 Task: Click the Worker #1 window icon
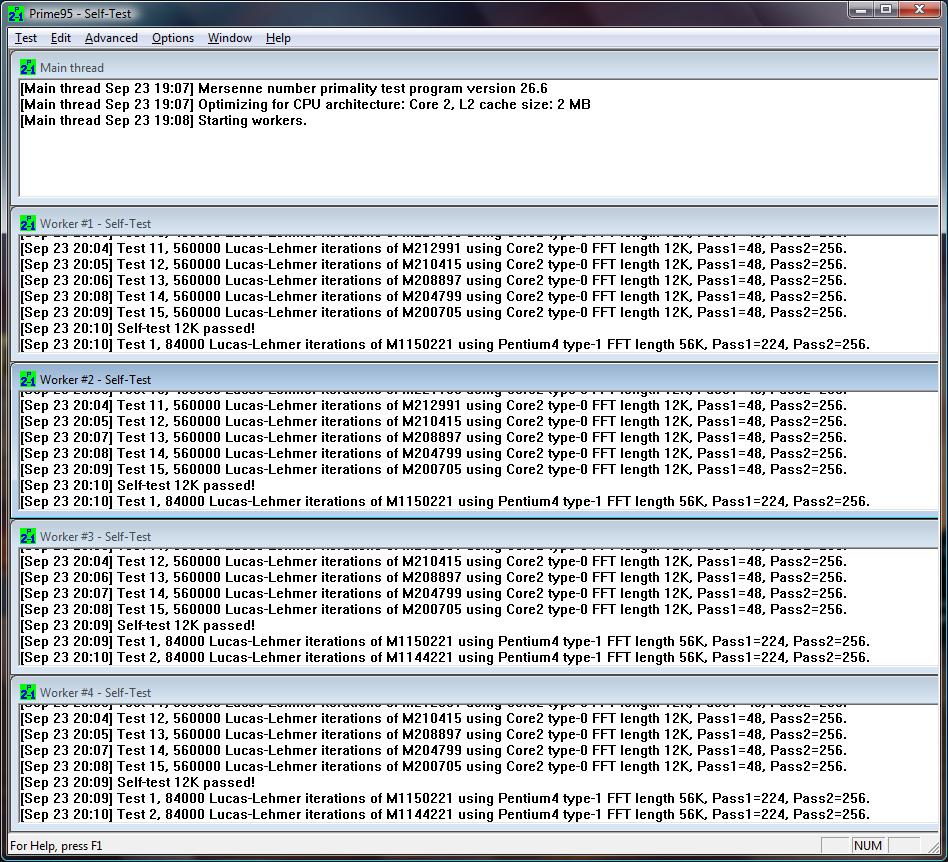pos(28,223)
